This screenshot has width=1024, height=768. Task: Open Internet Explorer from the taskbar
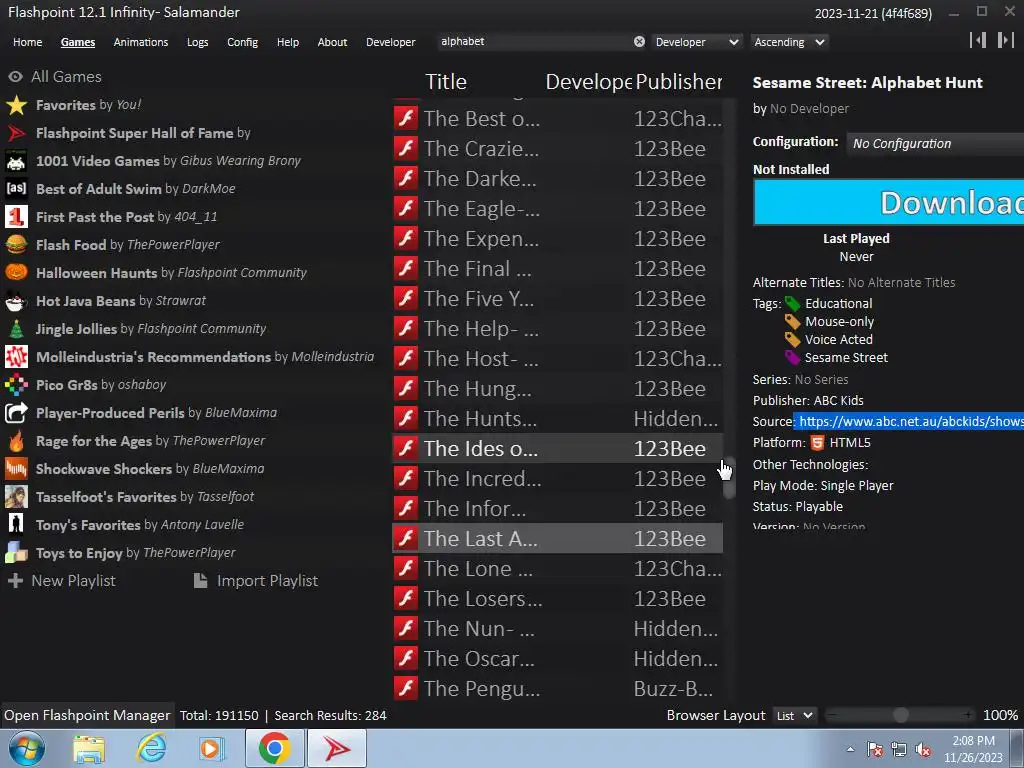[x=152, y=748]
